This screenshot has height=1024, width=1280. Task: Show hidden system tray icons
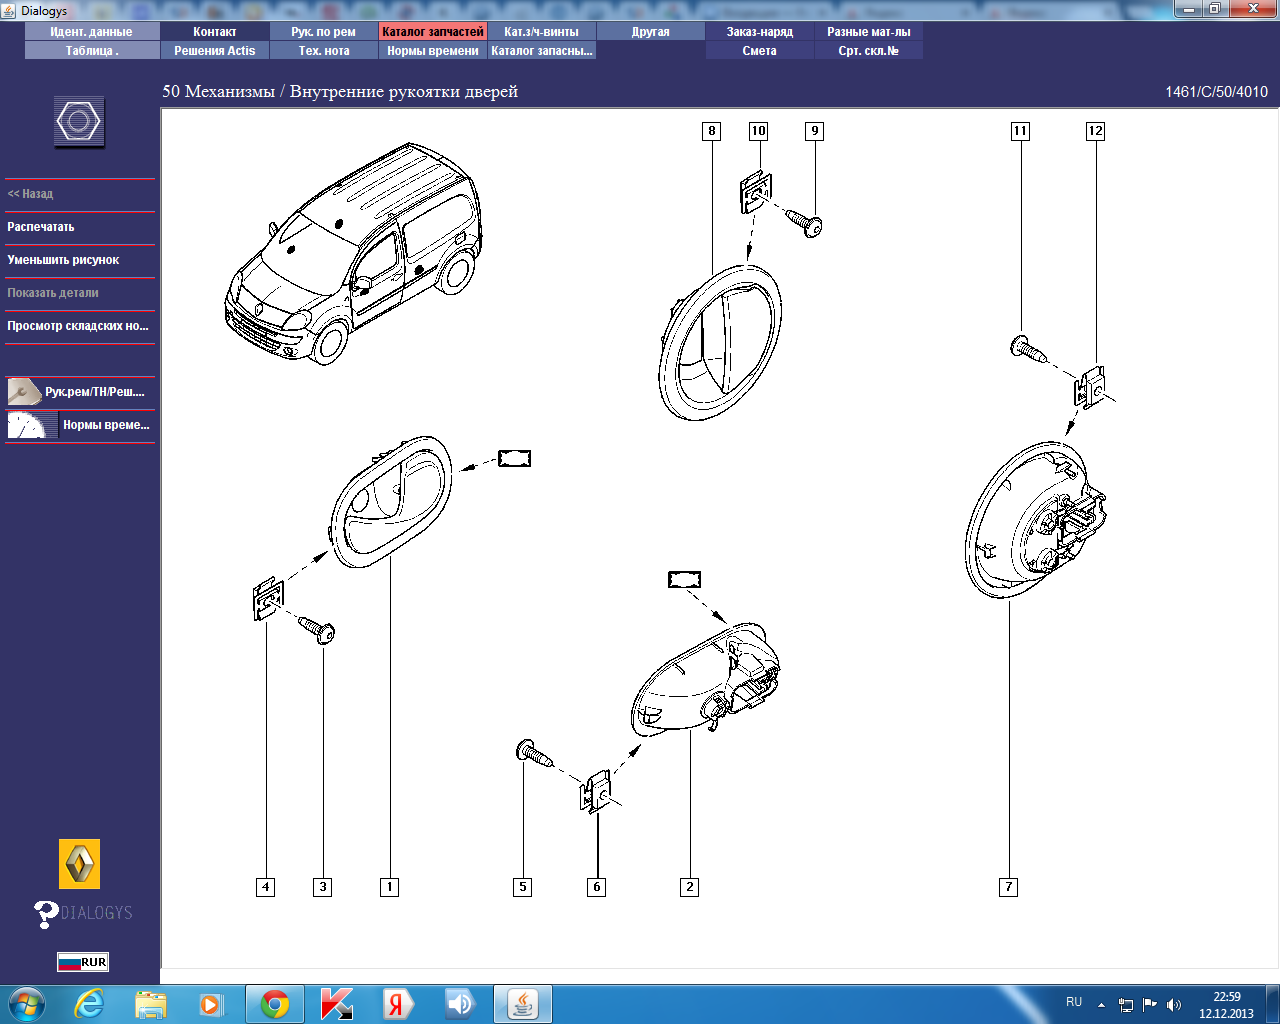(1101, 1004)
